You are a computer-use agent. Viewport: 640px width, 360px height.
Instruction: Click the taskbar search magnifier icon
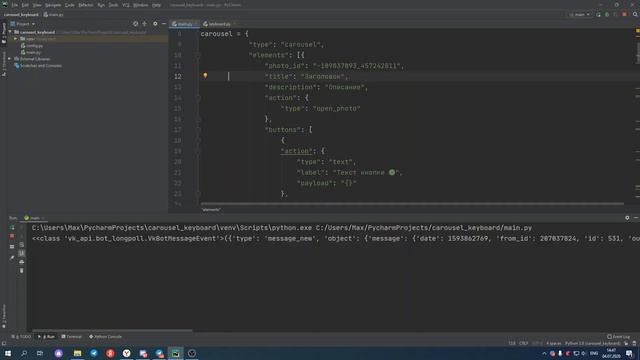[24, 353]
